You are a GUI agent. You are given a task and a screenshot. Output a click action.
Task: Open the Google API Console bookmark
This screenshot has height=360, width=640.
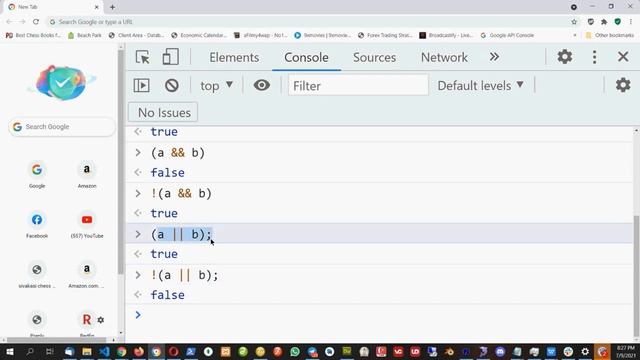tap(507, 36)
